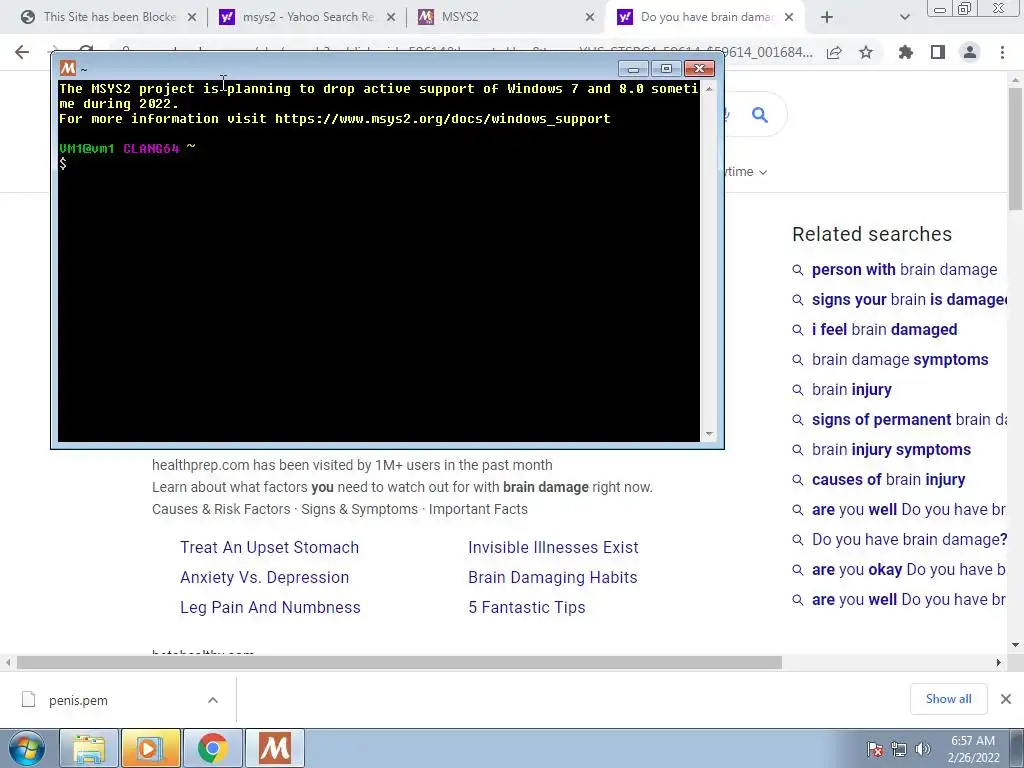Click the page vertical scrollbar thumb
1024x768 pixels.
(x=1015, y=149)
